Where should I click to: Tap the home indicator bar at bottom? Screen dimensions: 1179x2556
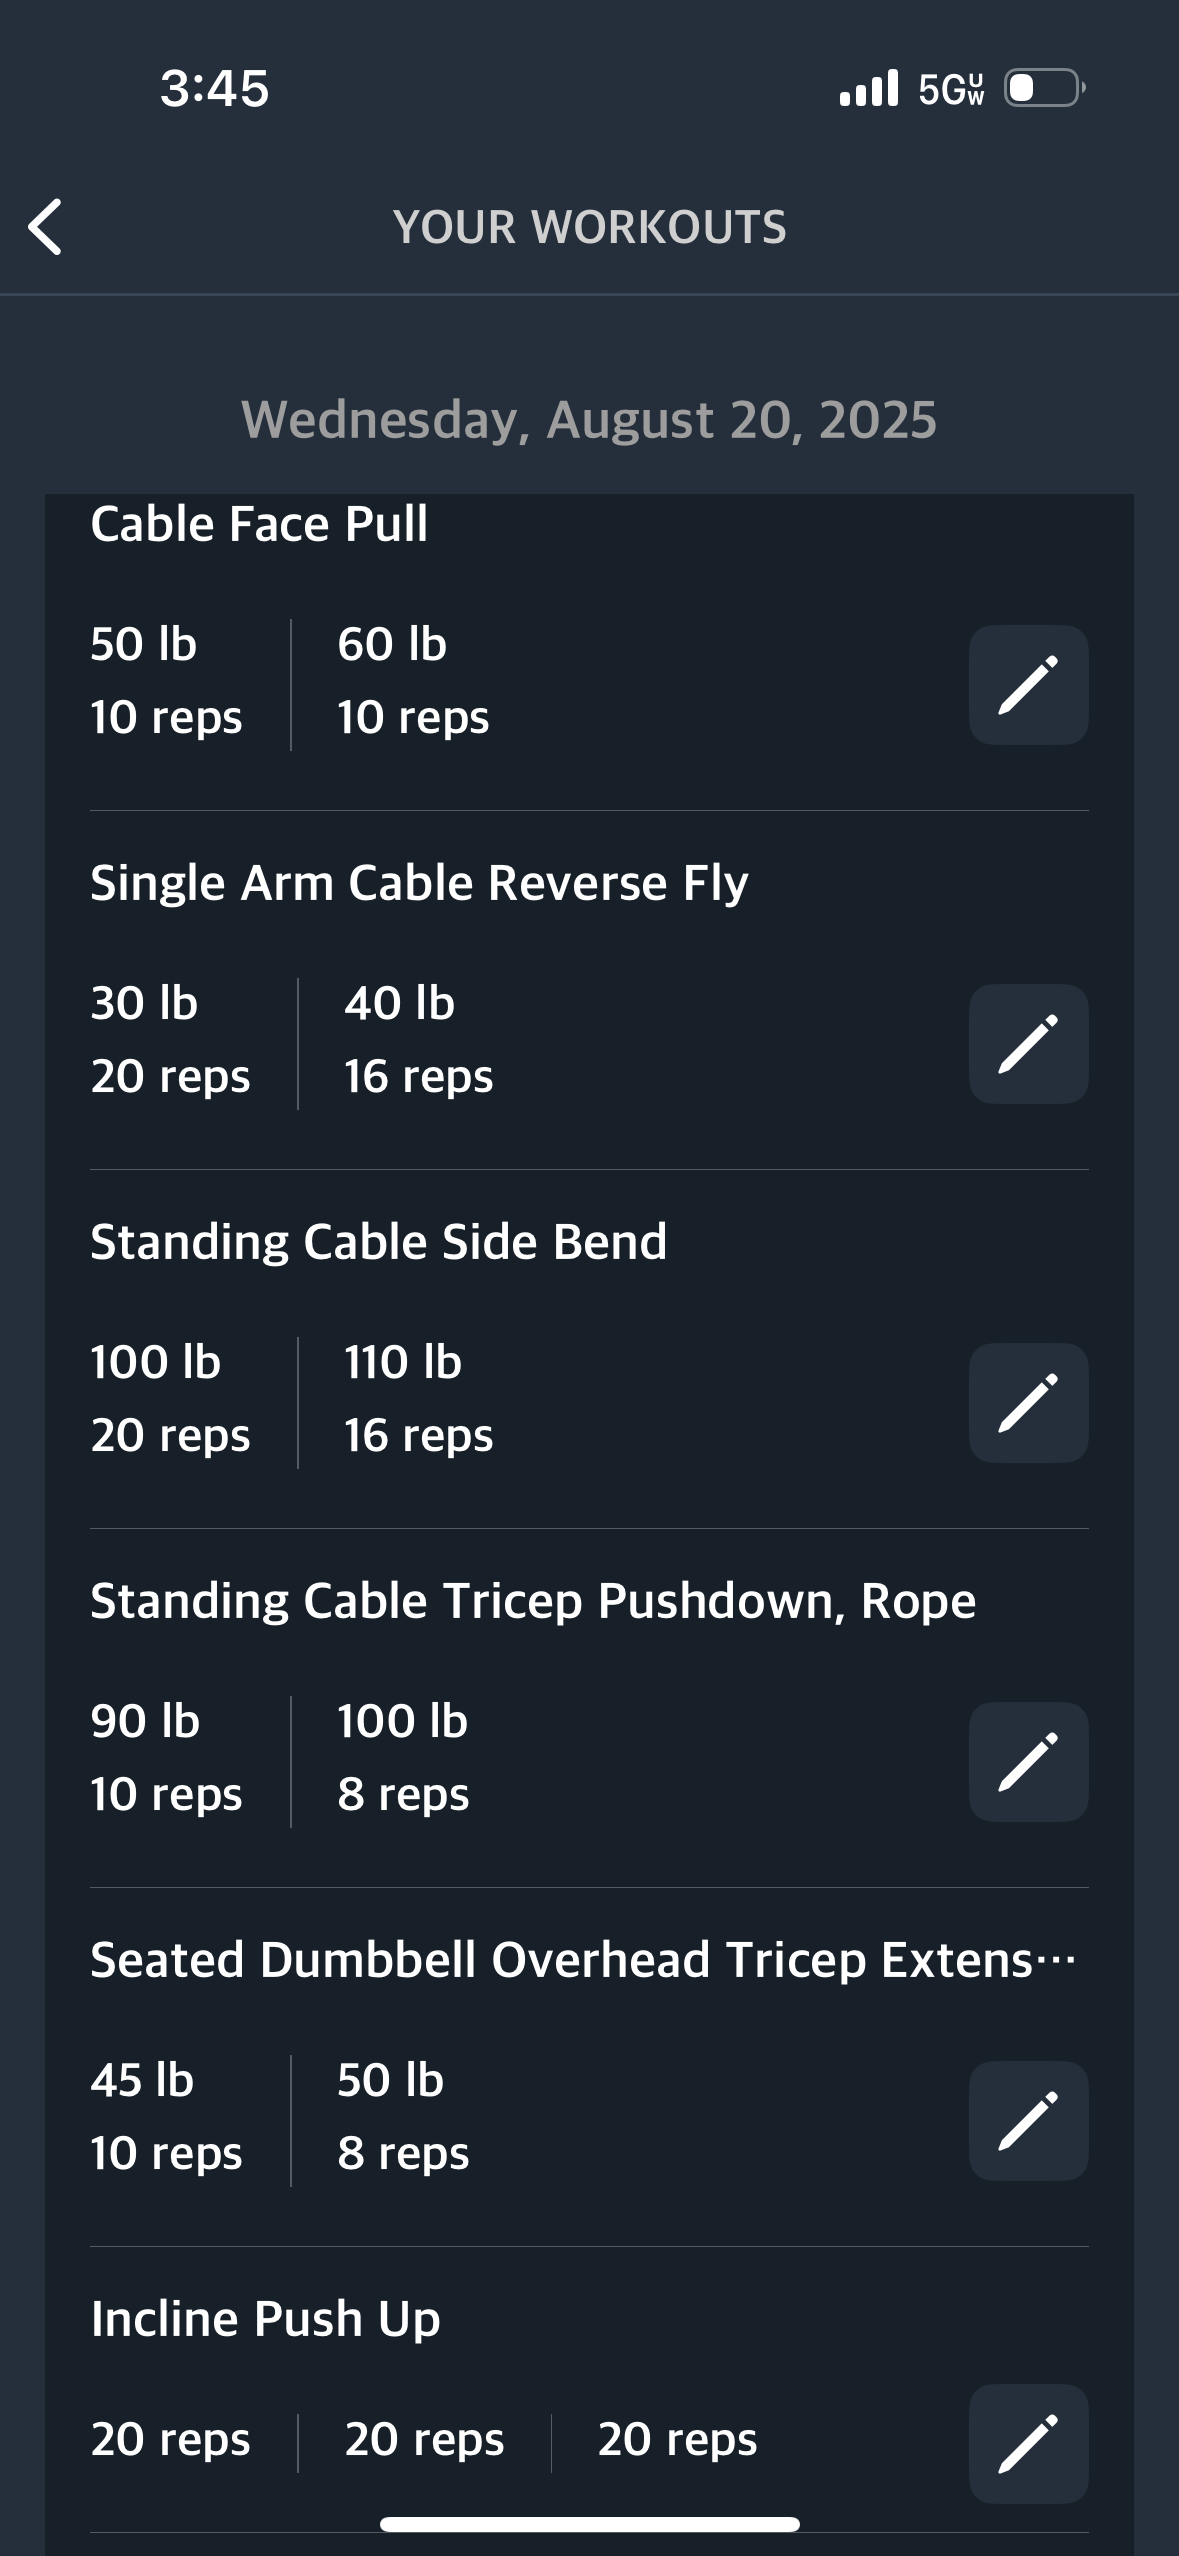(x=589, y=2524)
